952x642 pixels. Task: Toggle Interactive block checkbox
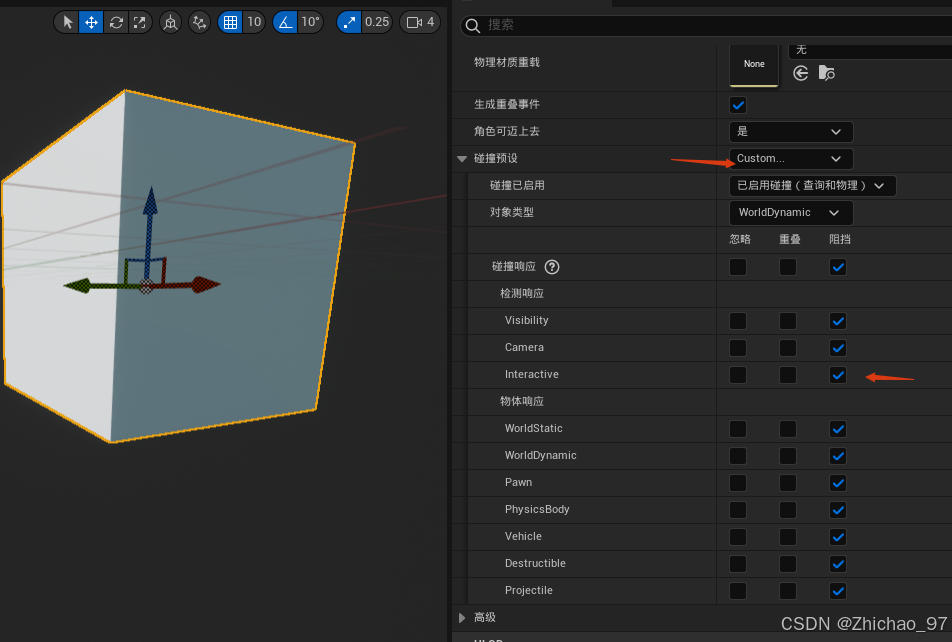point(838,375)
